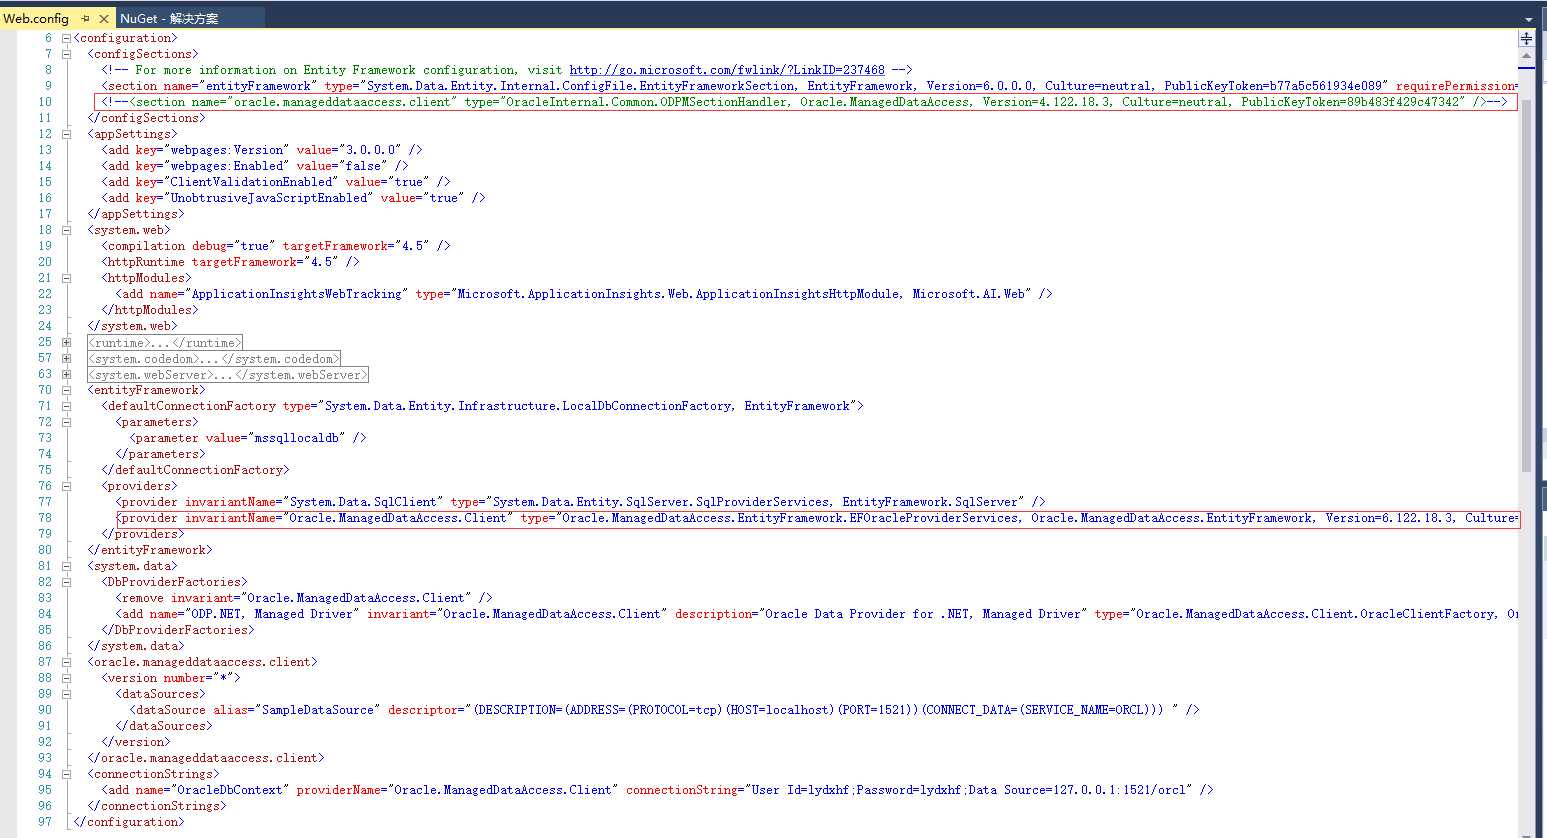Expand the collapsed system.codedom node on line 57
Image resolution: width=1547 pixels, height=838 pixels.
click(x=66, y=358)
